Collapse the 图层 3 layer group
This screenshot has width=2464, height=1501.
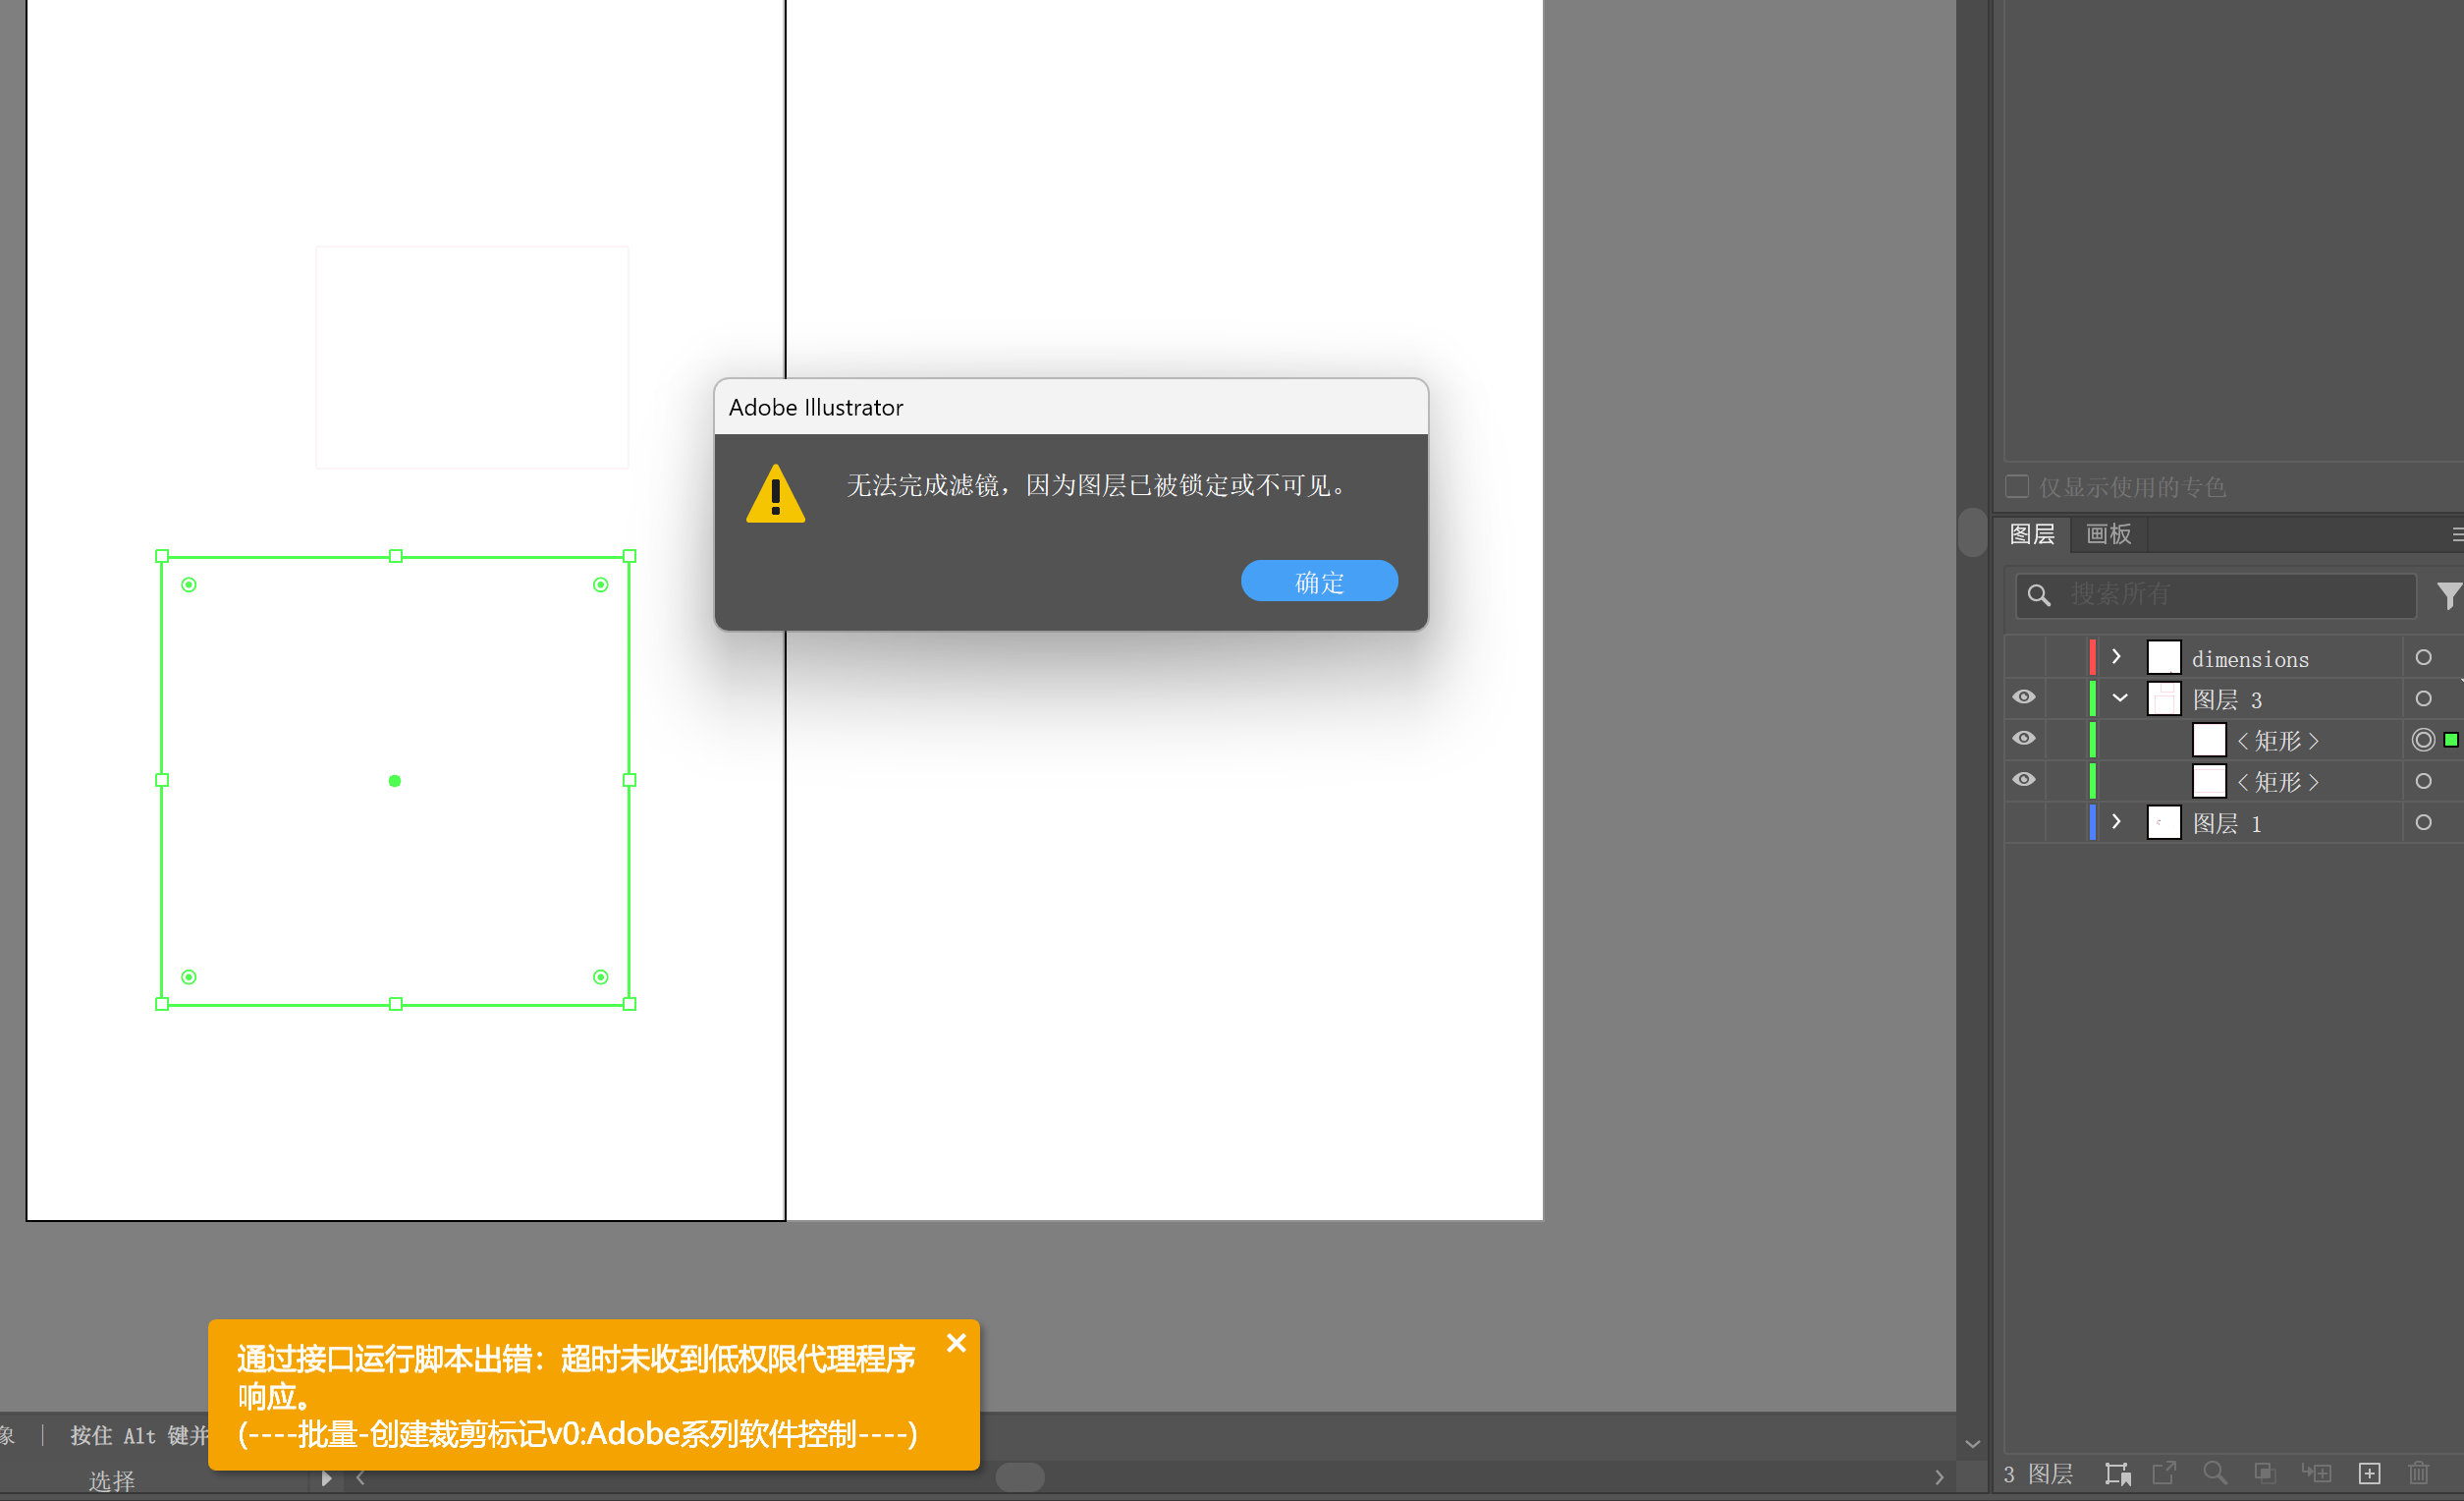point(2119,698)
